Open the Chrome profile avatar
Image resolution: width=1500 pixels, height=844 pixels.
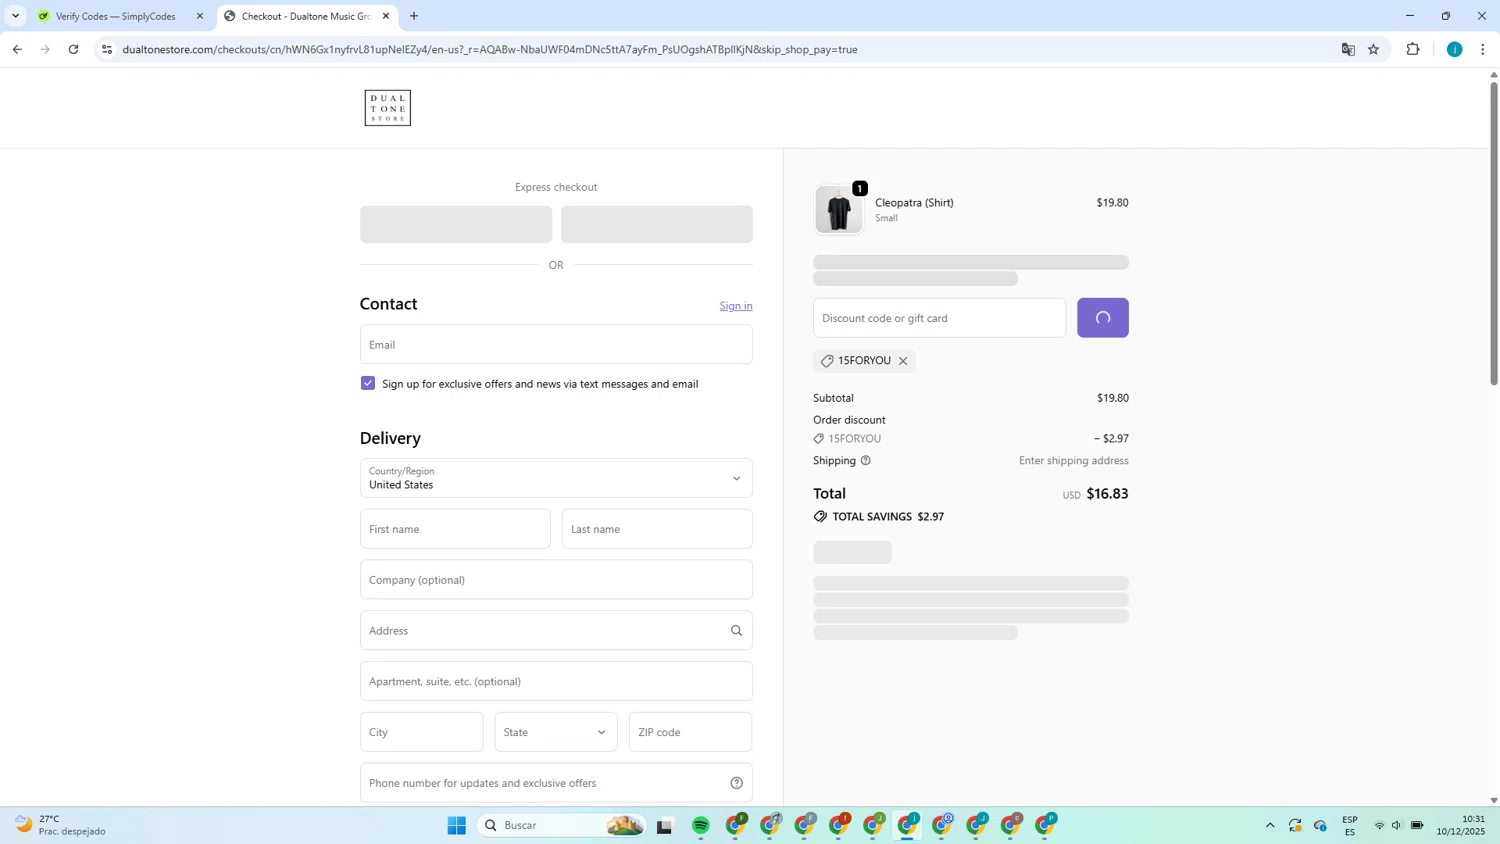point(1455,49)
